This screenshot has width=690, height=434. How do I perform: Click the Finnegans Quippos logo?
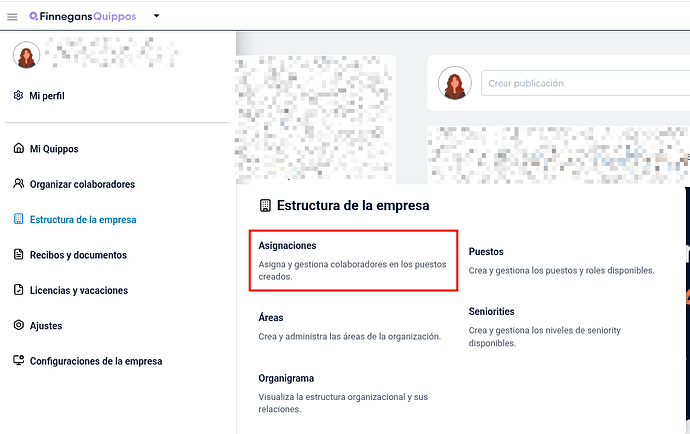point(83,17)
